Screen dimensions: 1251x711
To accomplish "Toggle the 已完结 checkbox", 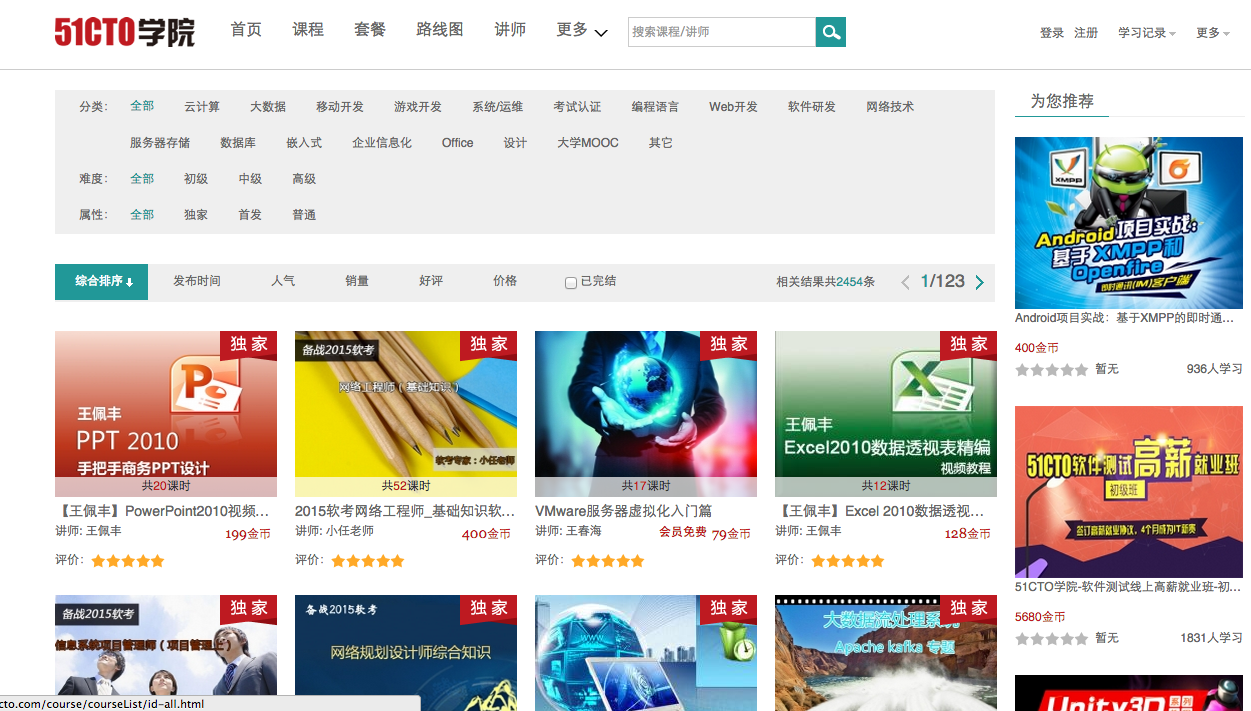I will point(571,283).
